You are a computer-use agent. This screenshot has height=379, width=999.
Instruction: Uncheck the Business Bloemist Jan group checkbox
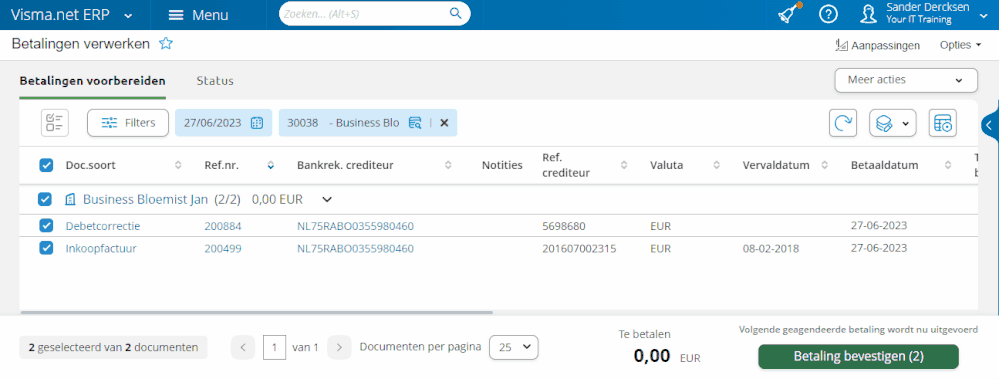click(x=45, y=199)
